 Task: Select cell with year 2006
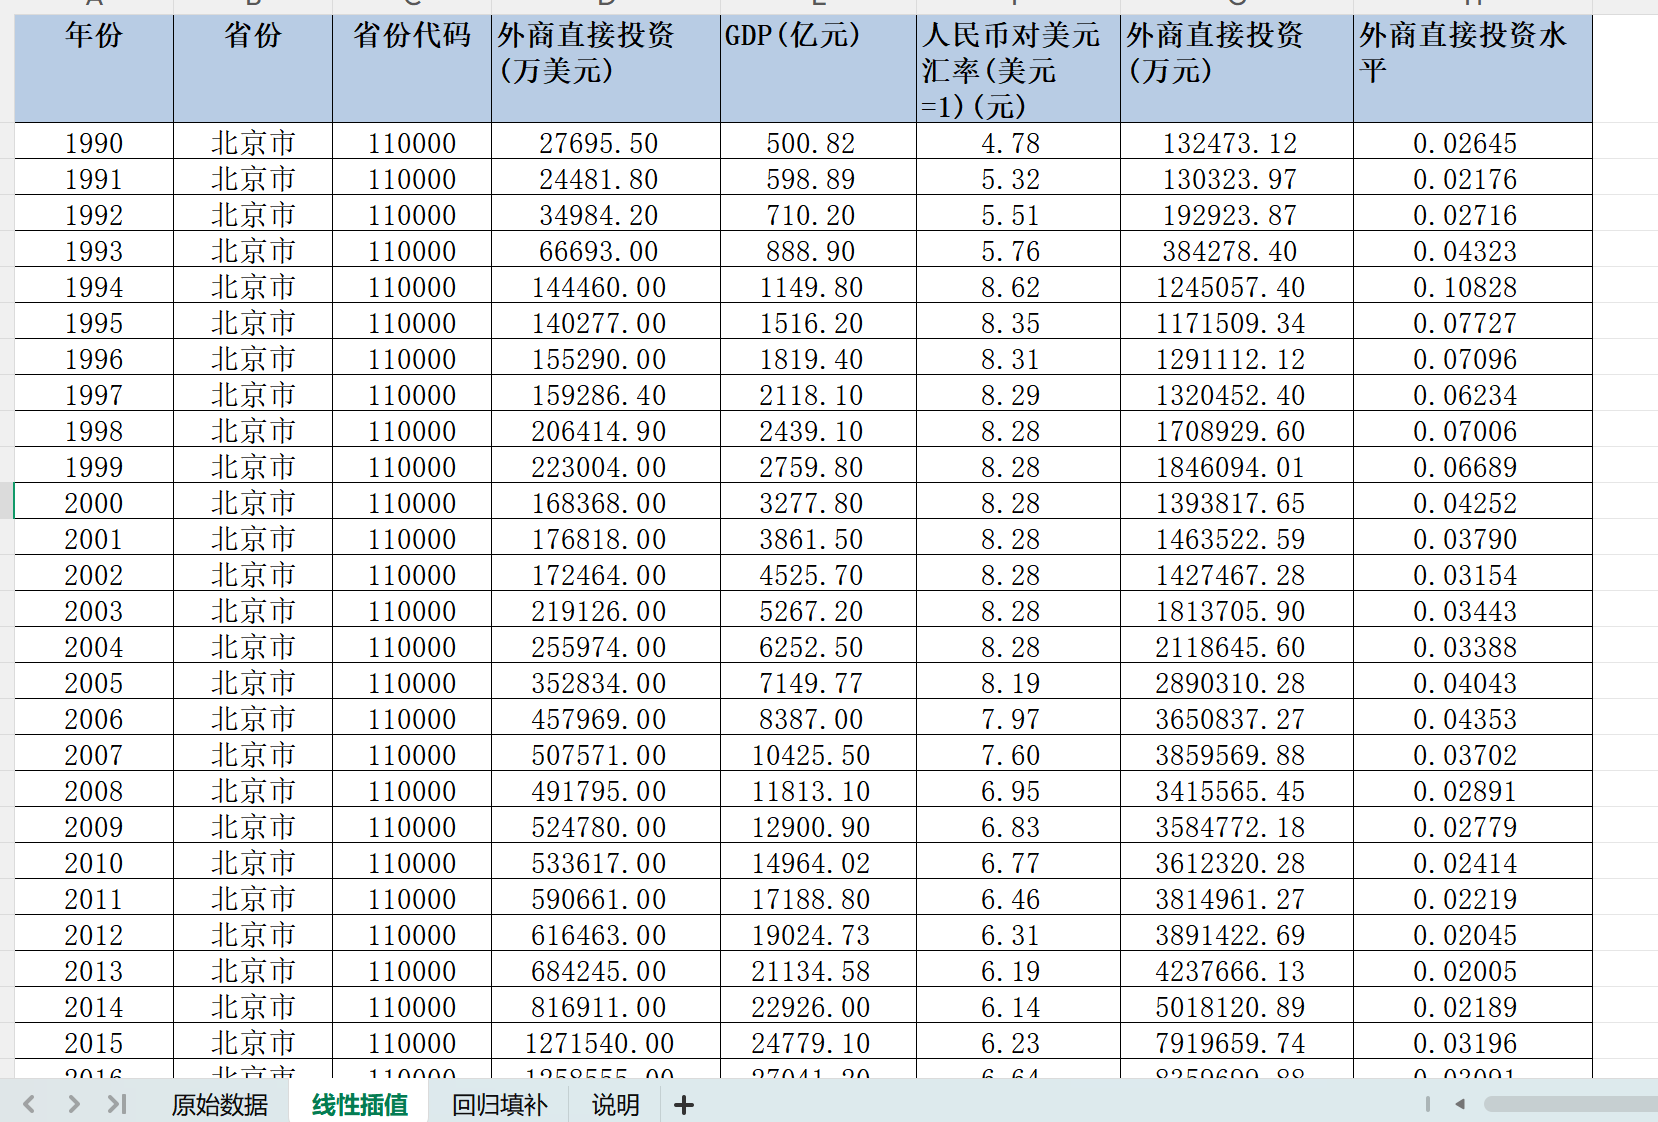pos(94,719)
